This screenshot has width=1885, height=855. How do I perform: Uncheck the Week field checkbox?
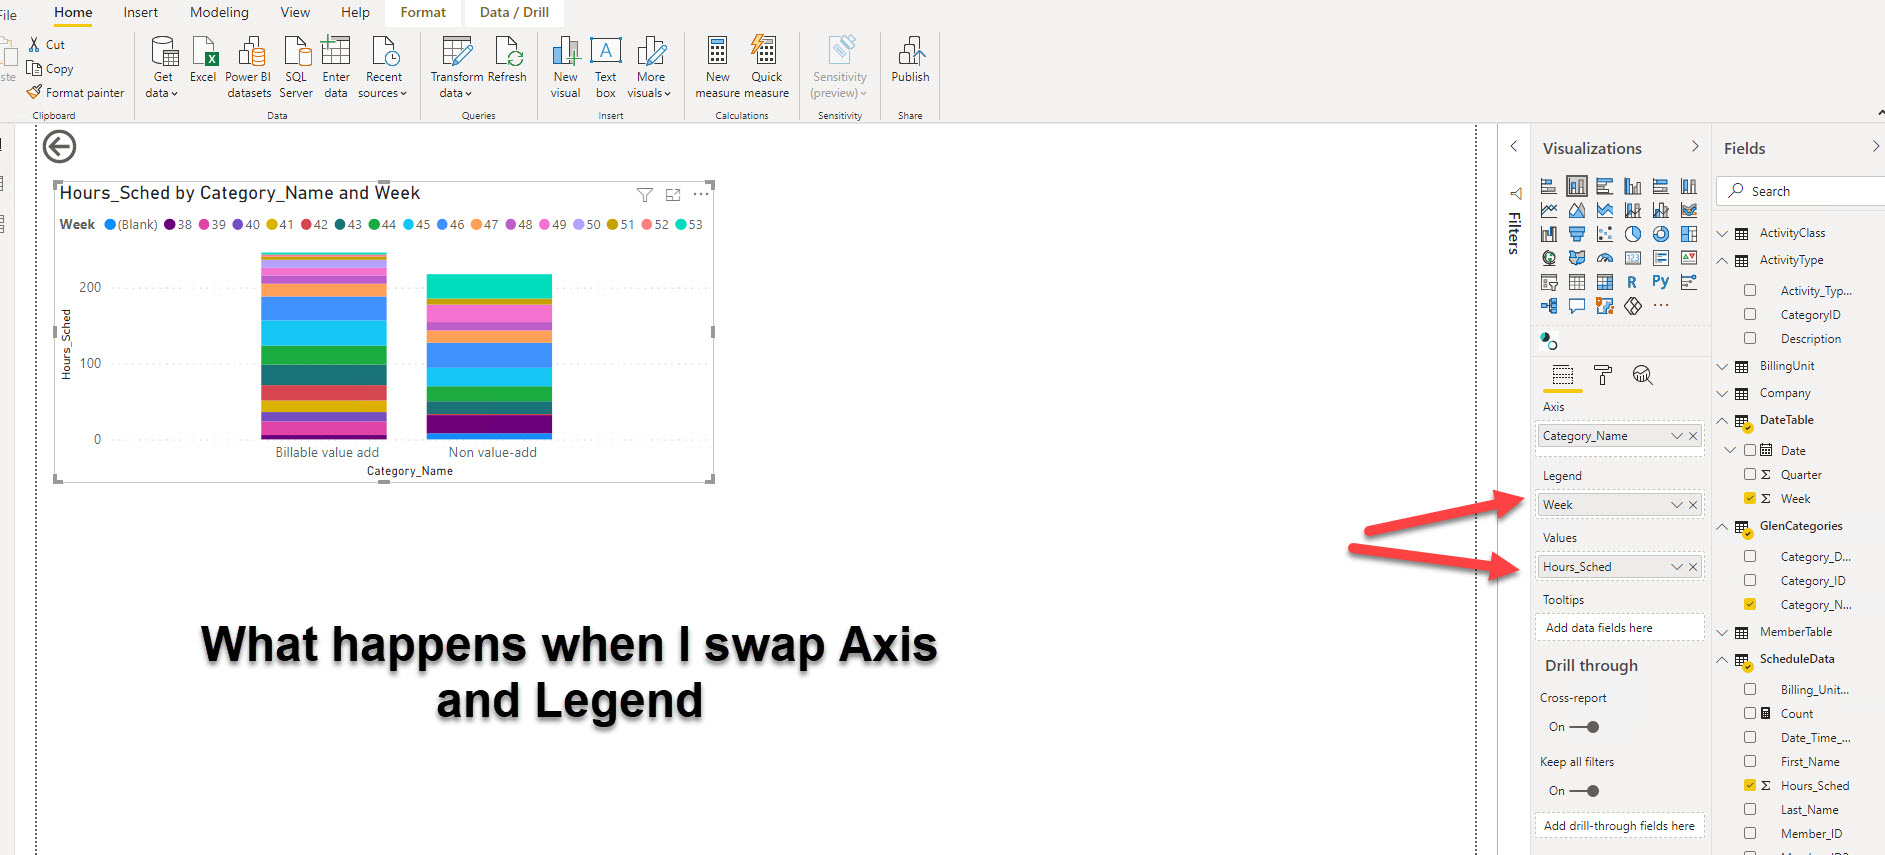pos(1750,499)
